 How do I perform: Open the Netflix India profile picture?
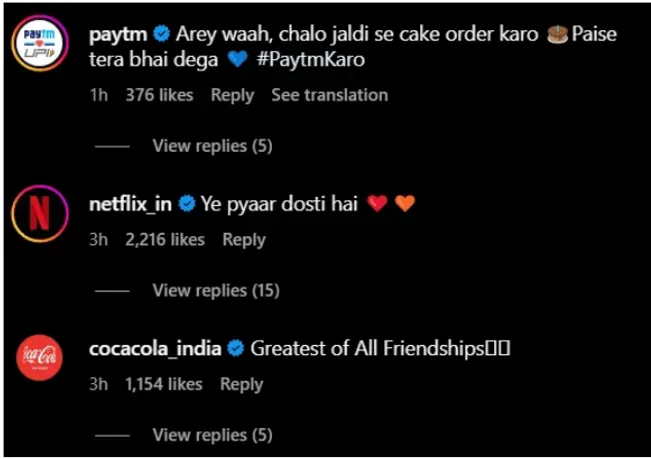tap(40, 212)
